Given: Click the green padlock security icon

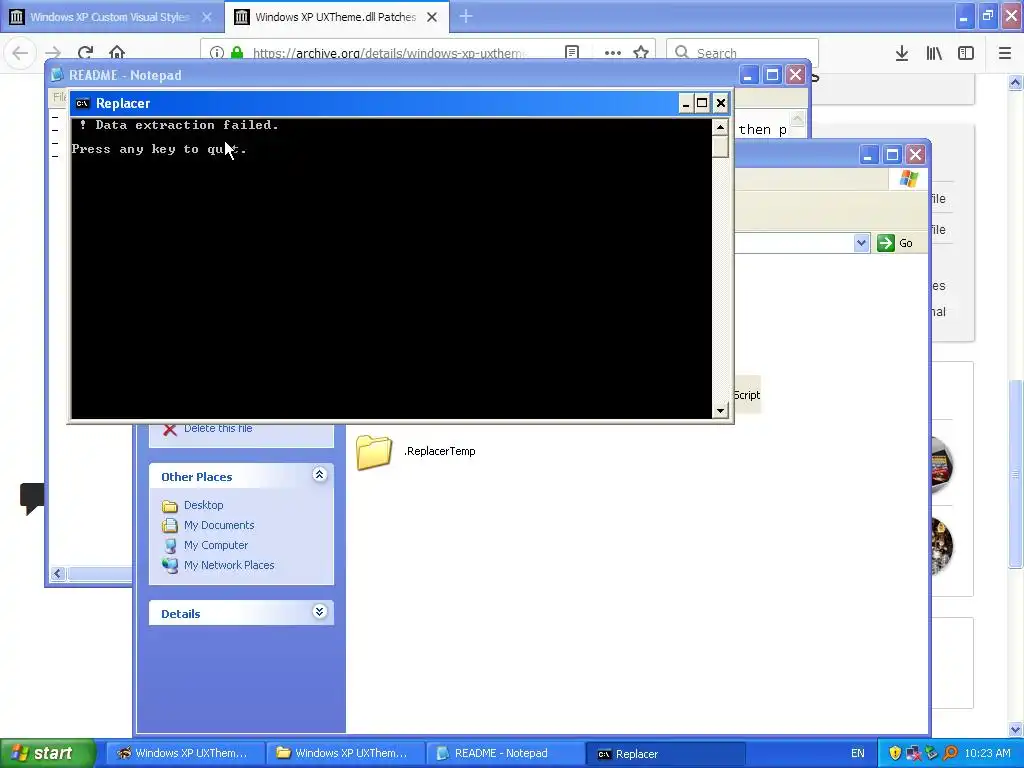Looking at the screenshot, I should click(x=237, y=53).
